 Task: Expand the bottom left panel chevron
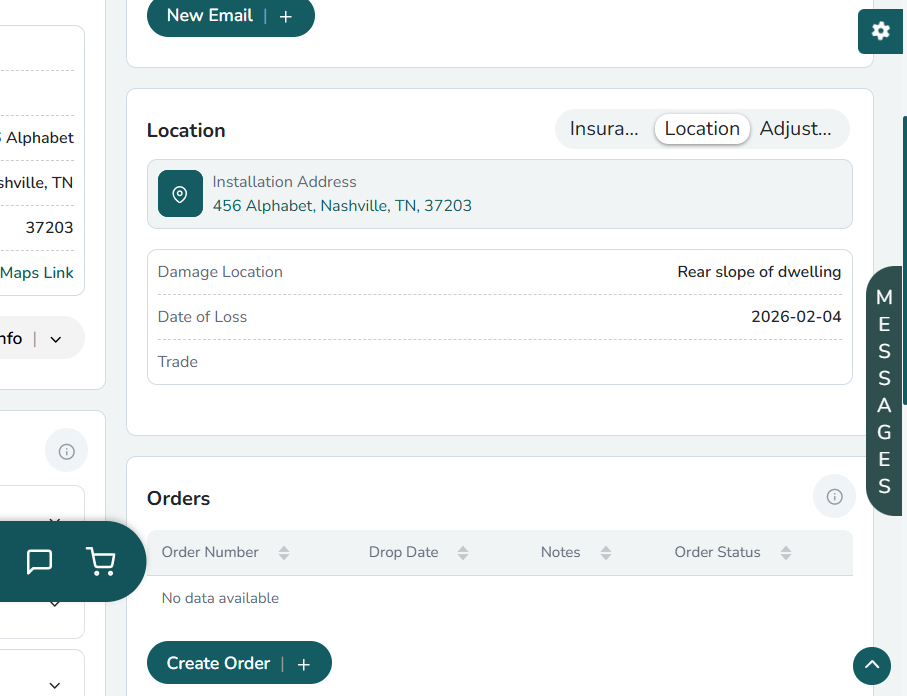55,685
